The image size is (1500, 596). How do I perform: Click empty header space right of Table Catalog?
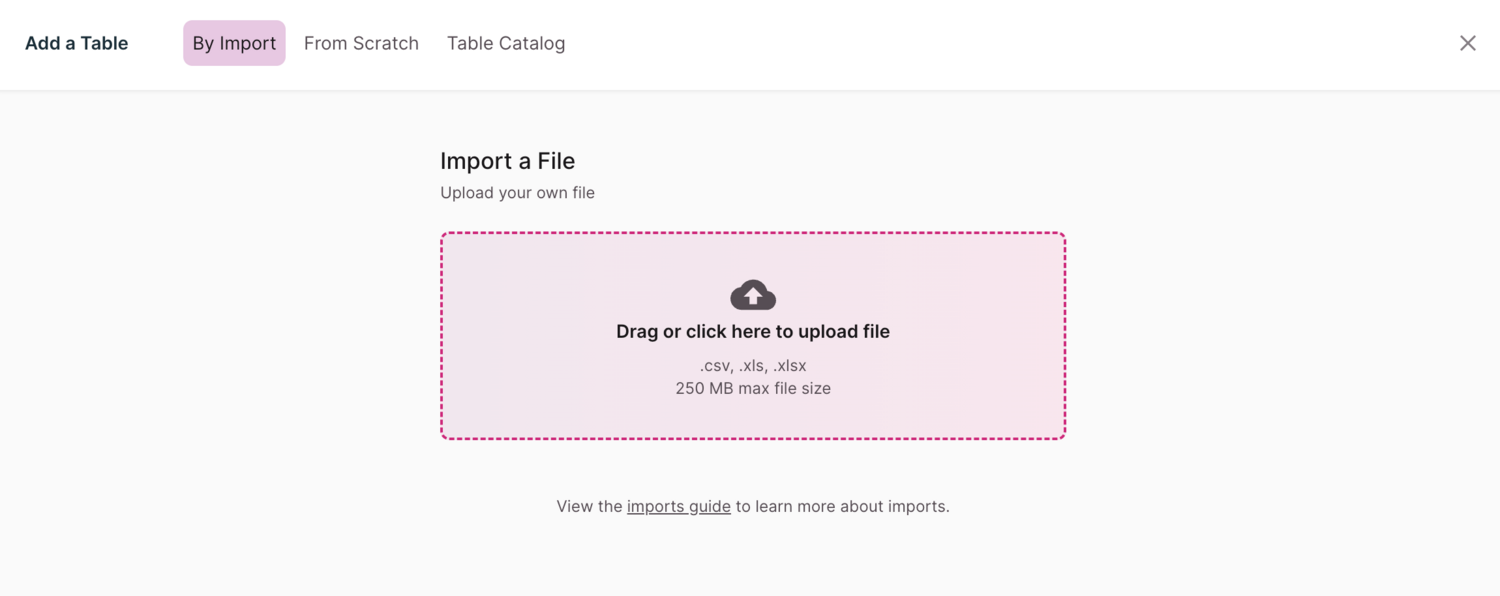point(1000,43)
